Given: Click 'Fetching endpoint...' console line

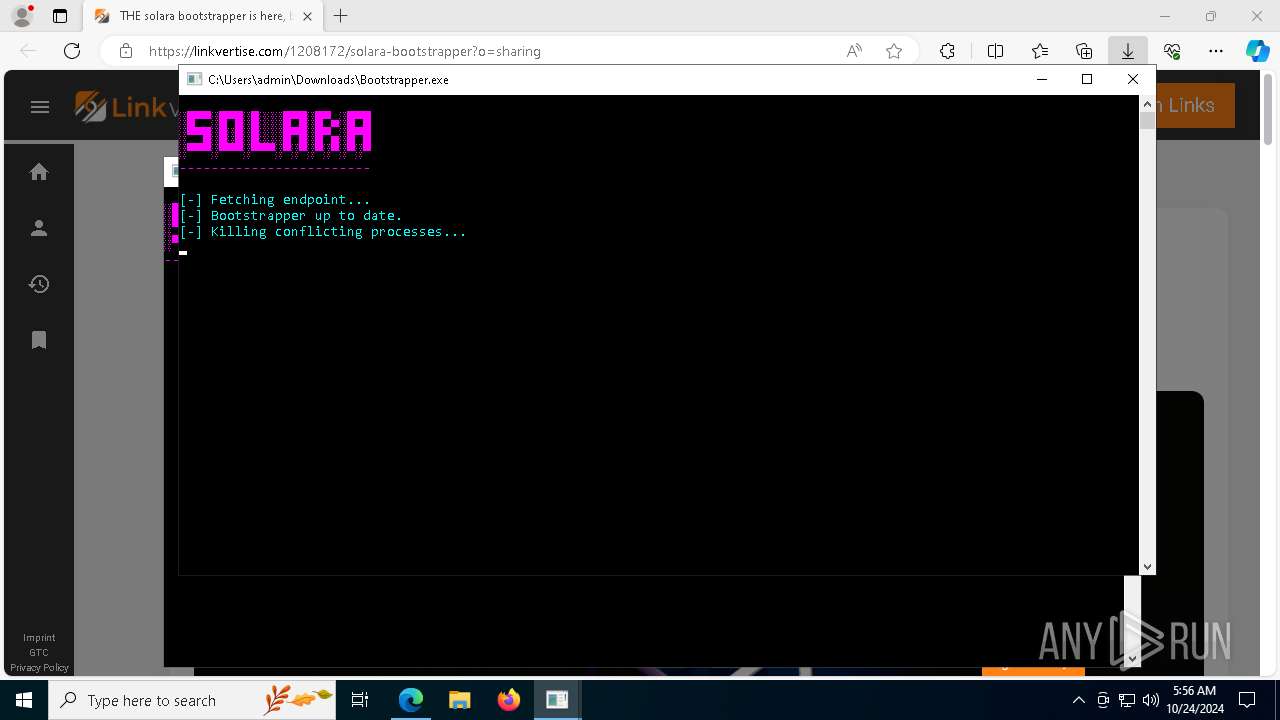Looking at the screenshot, I should click(275, 200).
